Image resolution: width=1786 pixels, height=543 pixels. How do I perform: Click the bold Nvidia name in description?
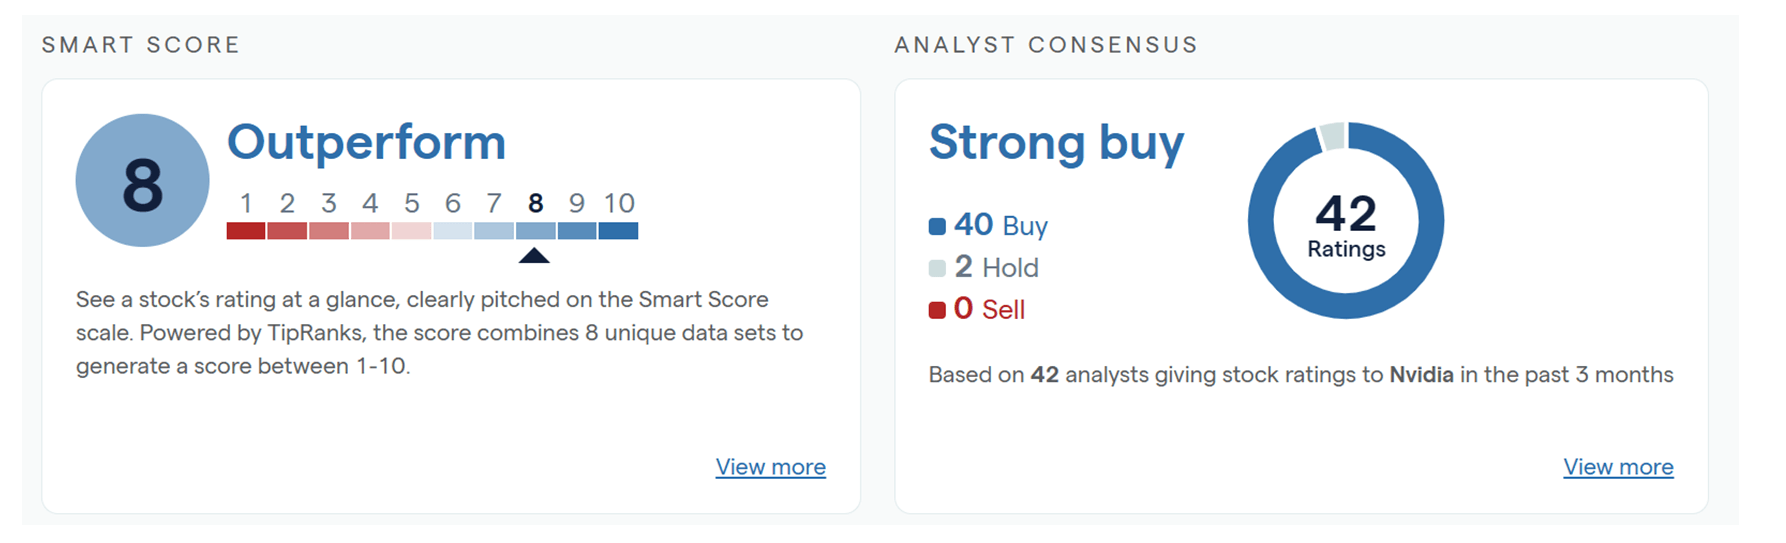point(1421,375)
